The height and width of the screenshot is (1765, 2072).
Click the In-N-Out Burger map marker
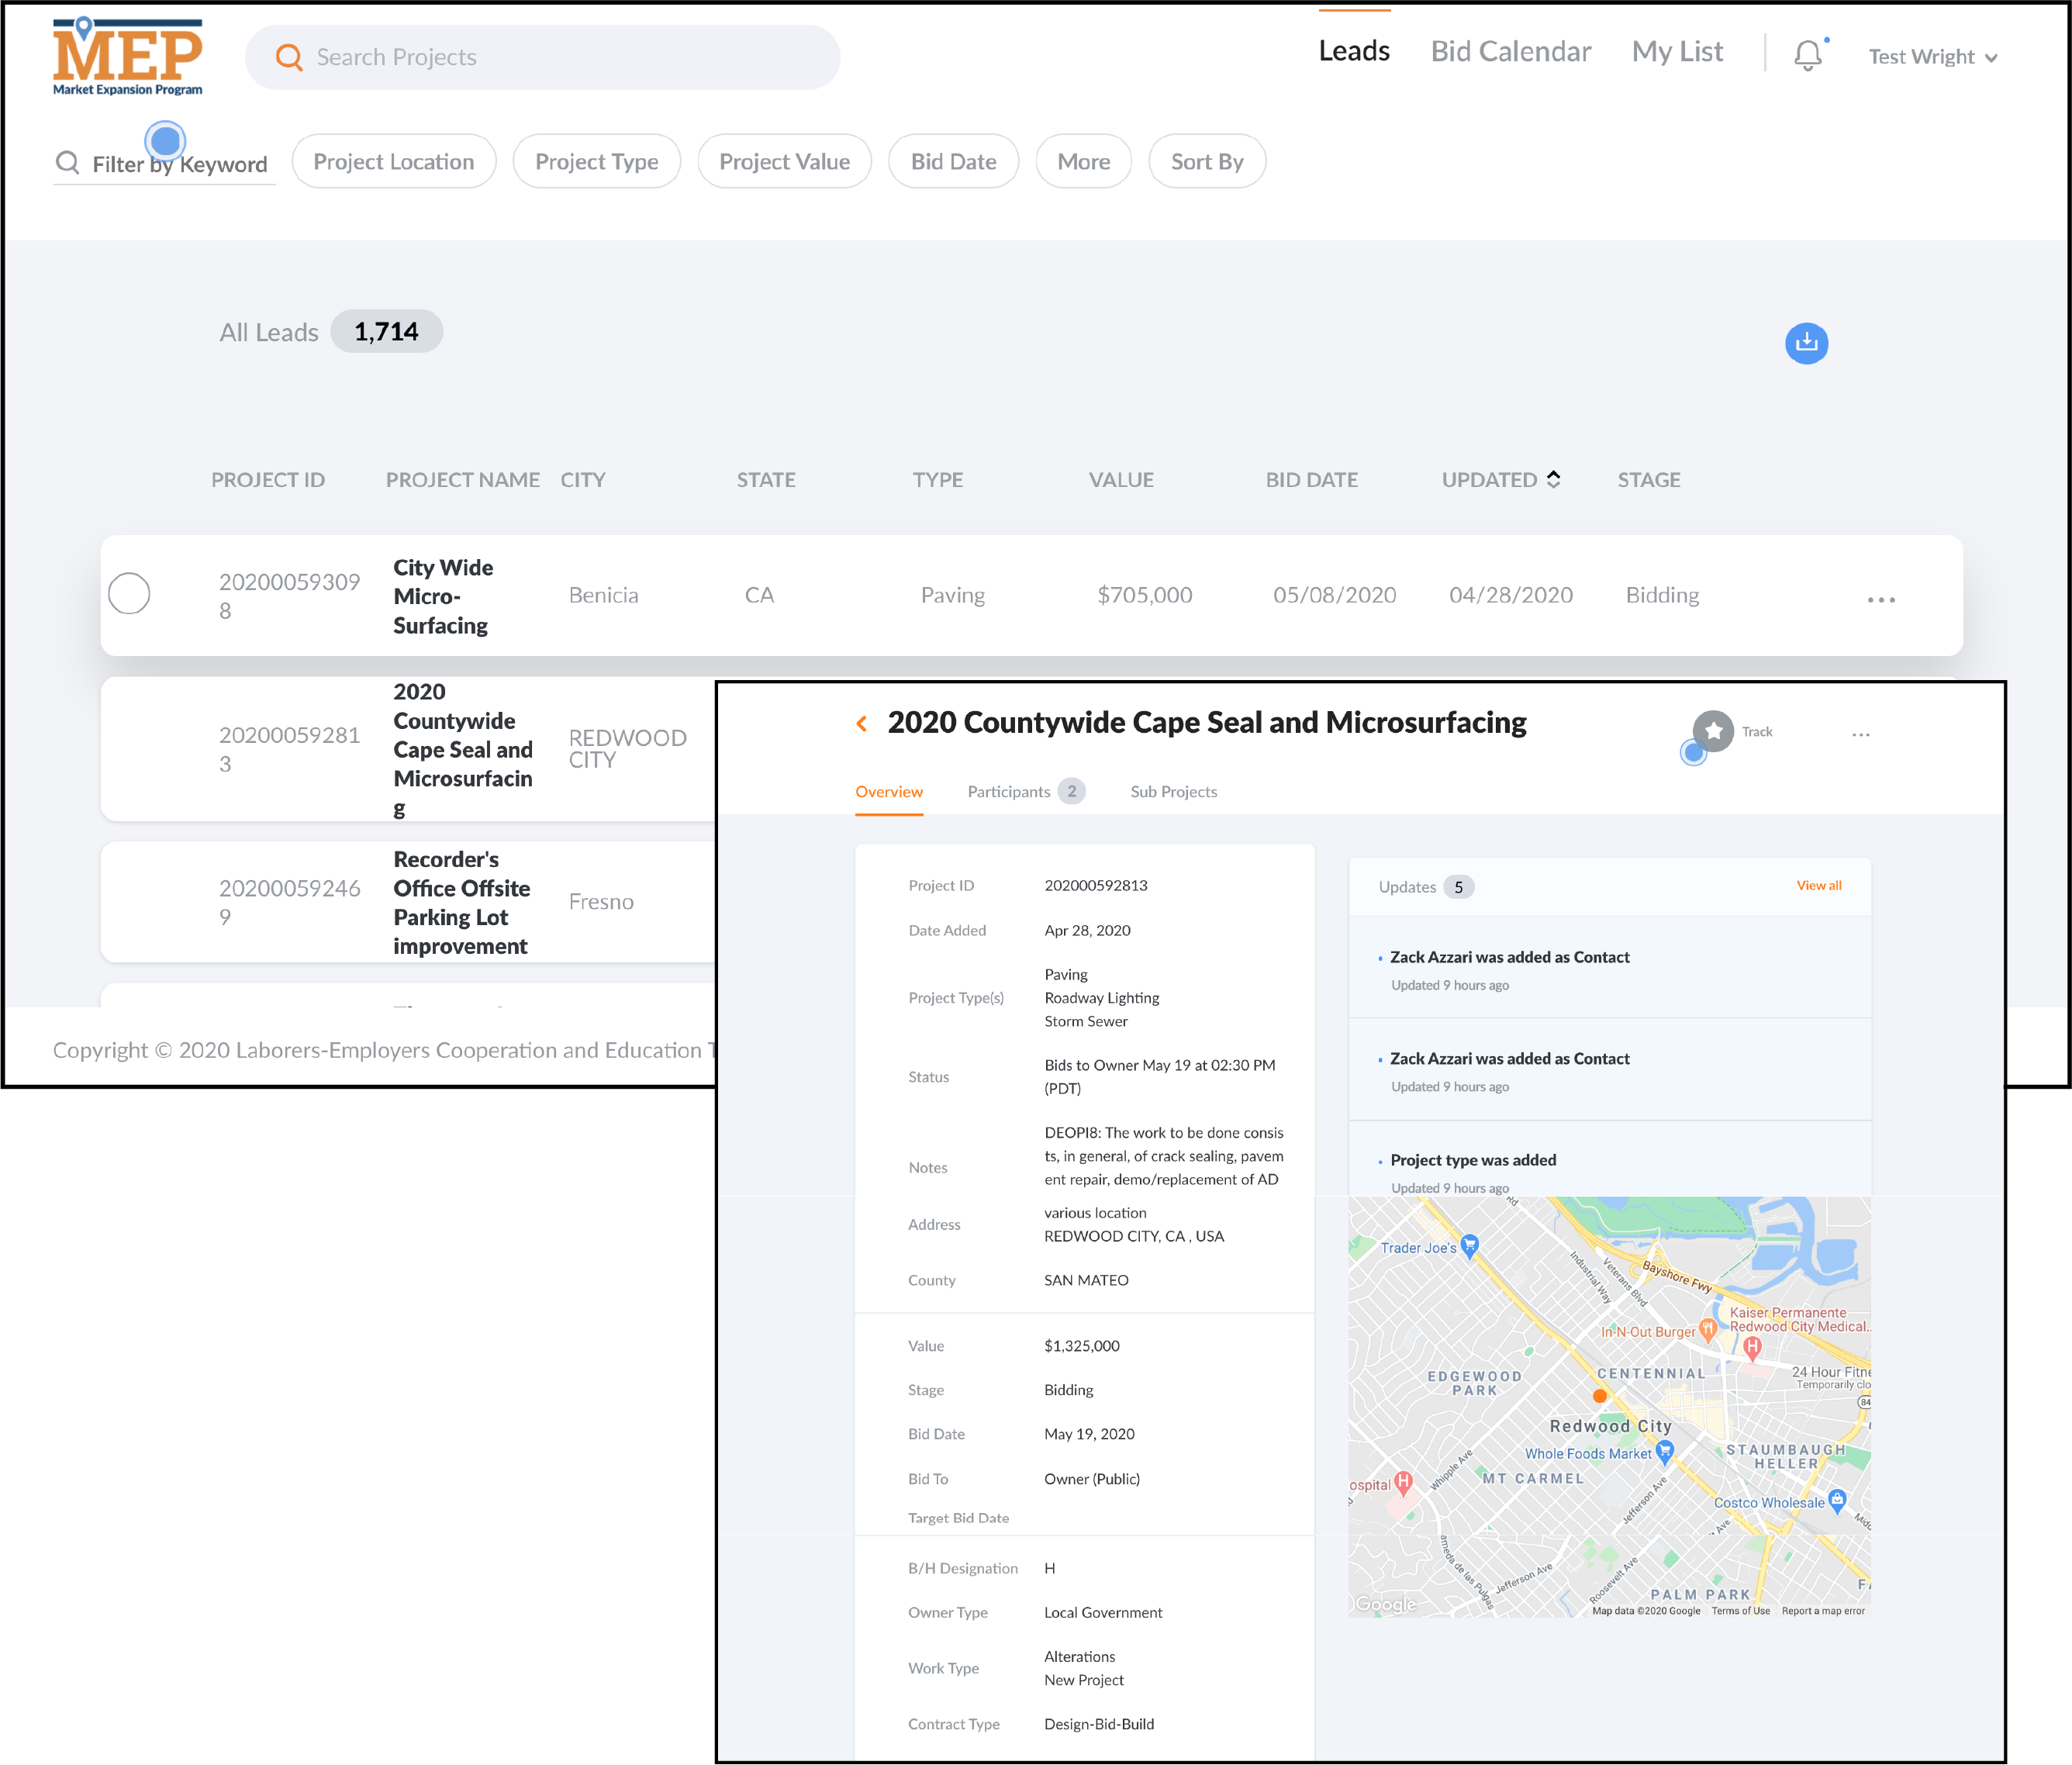(1708, 1329)
